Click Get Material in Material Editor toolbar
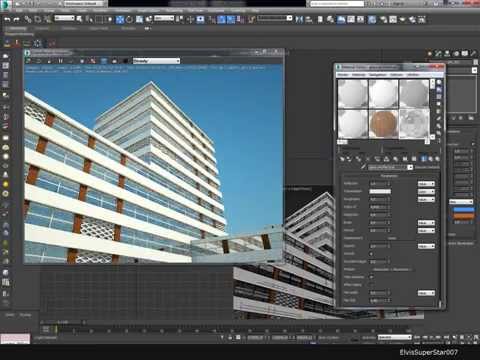The width and height of the screenshot is (480, 360). 342,159
